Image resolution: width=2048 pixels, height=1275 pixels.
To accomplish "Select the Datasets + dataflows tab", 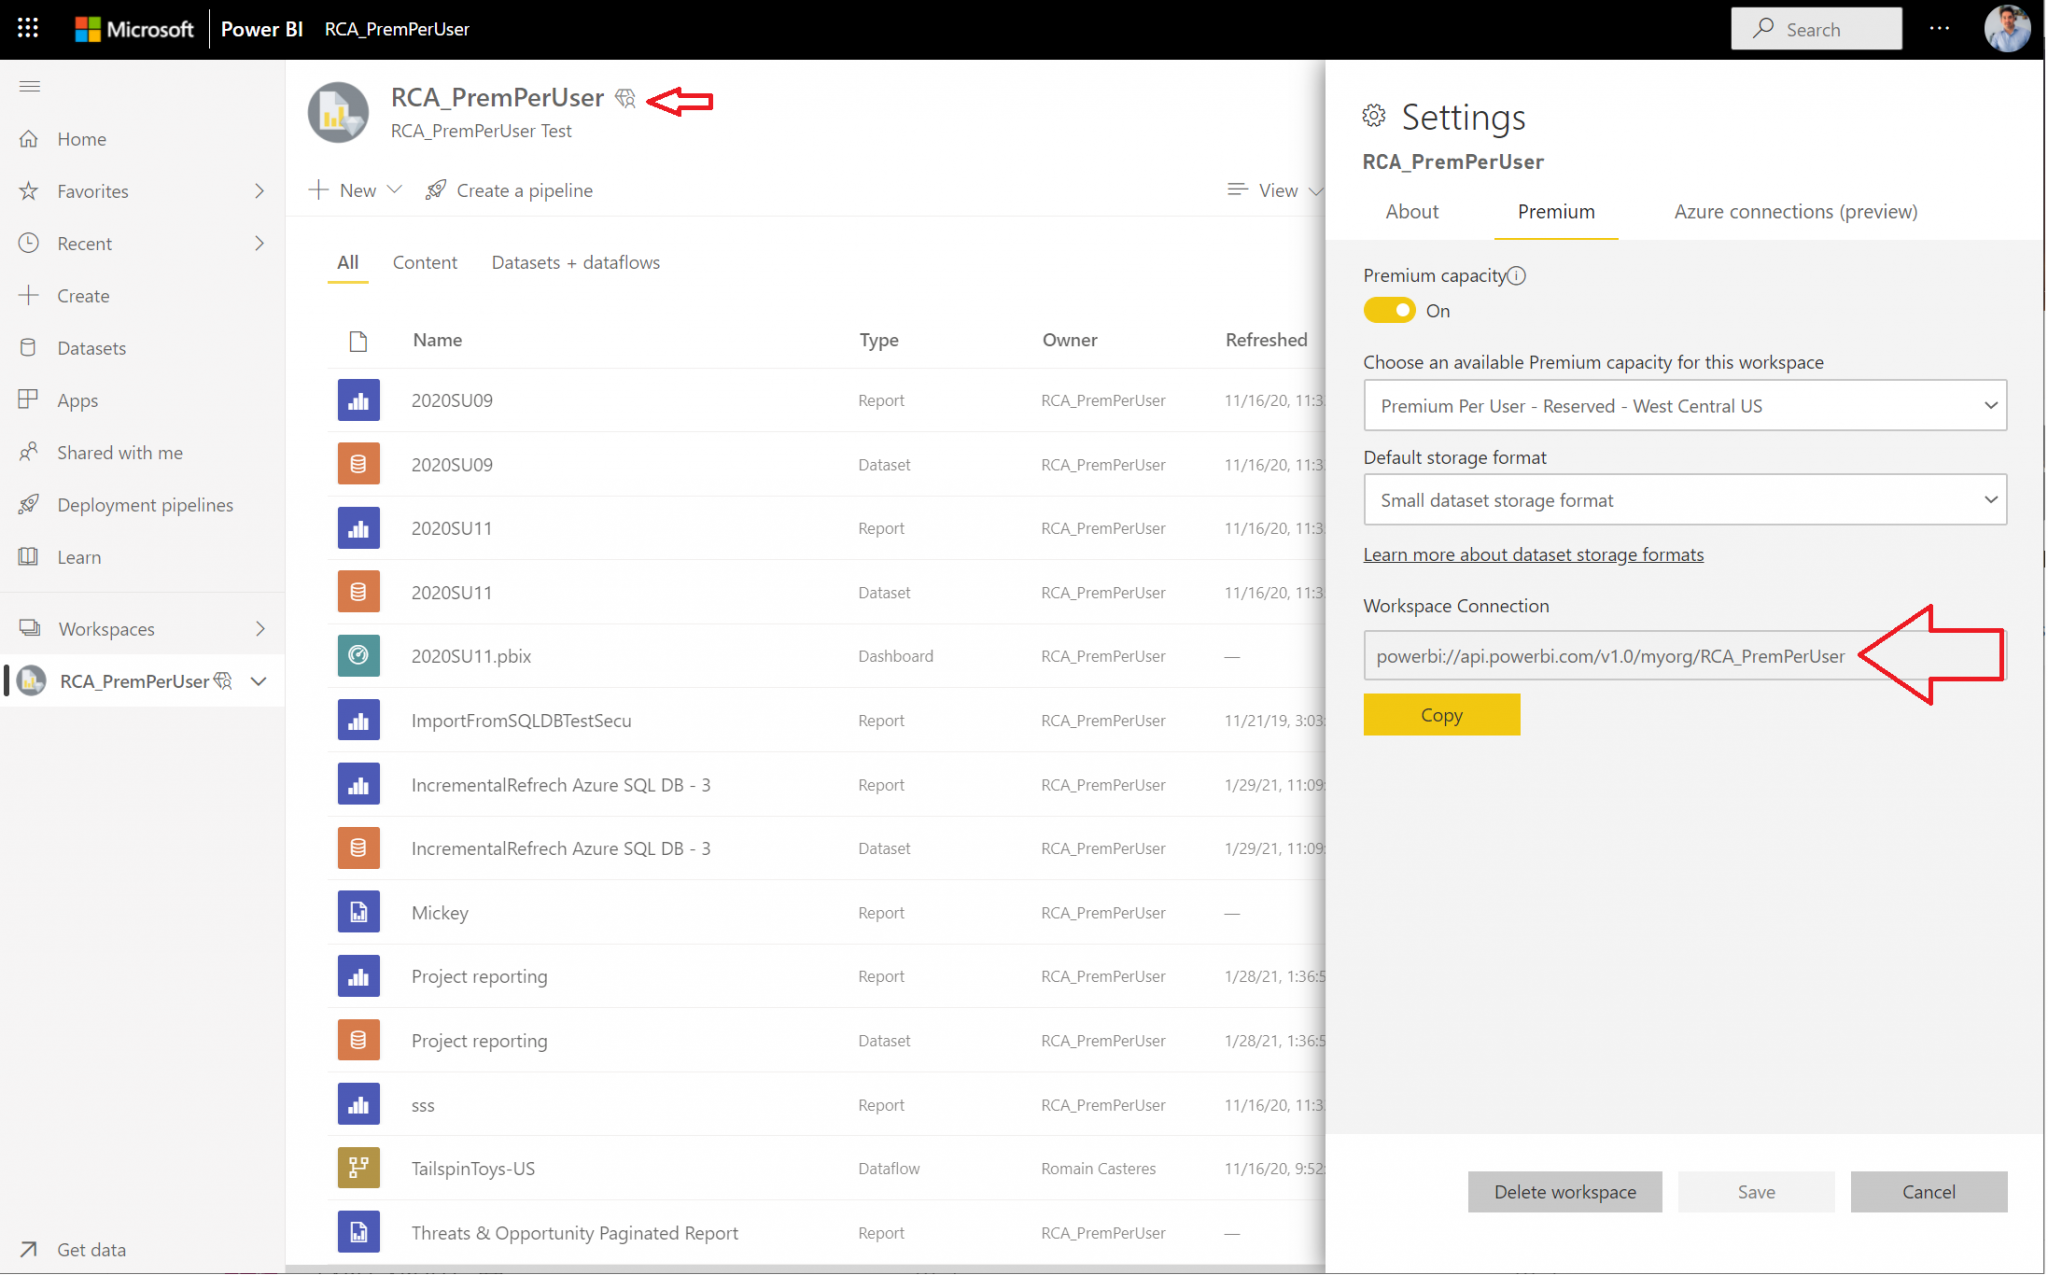I will (x=575, y=262).
